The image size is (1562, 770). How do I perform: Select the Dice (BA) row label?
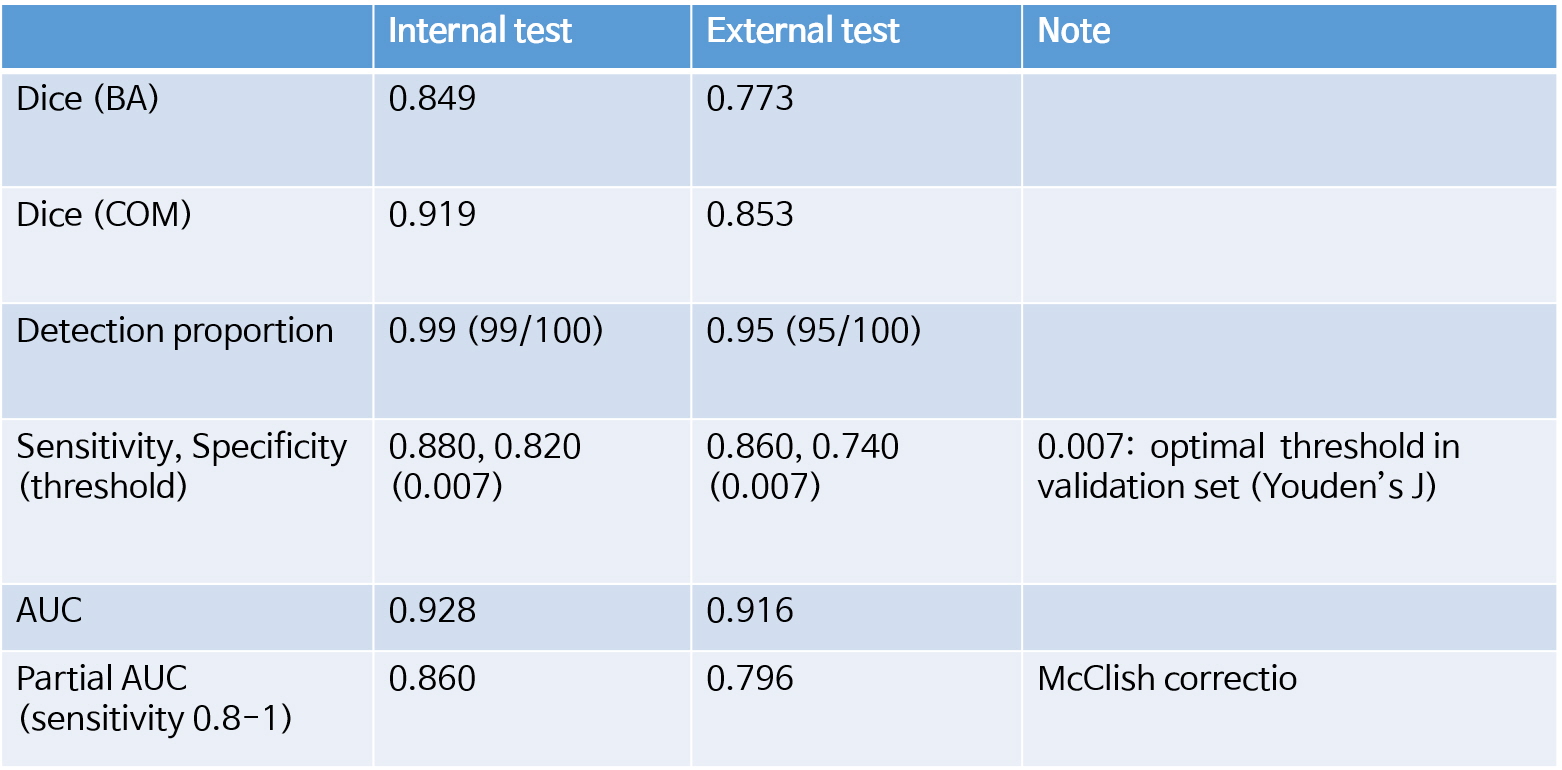point(88,101)
